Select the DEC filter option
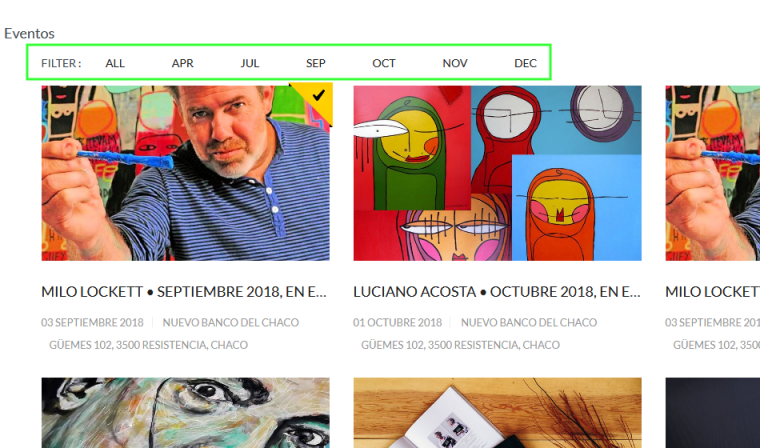 (x=525, y=63)
